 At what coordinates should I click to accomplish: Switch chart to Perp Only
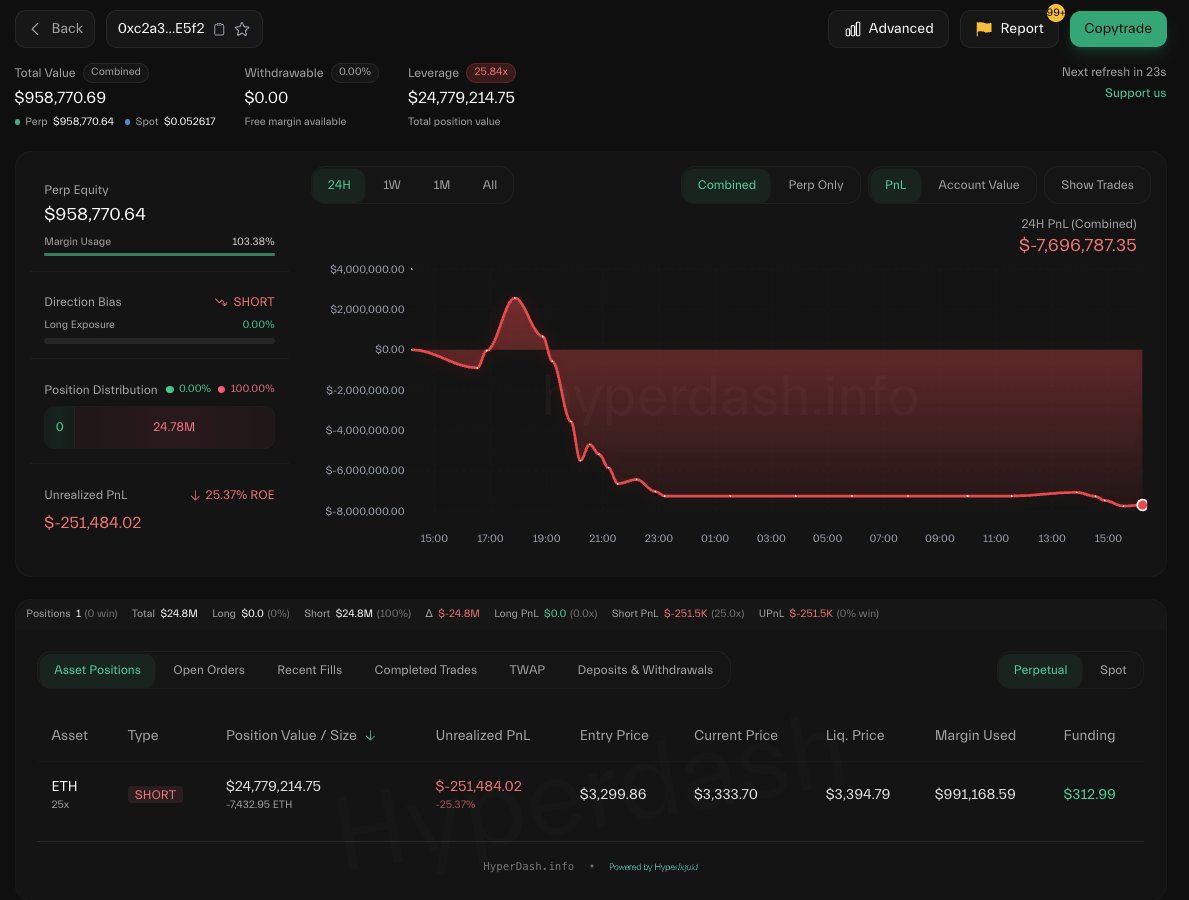[x=815, y=185]
